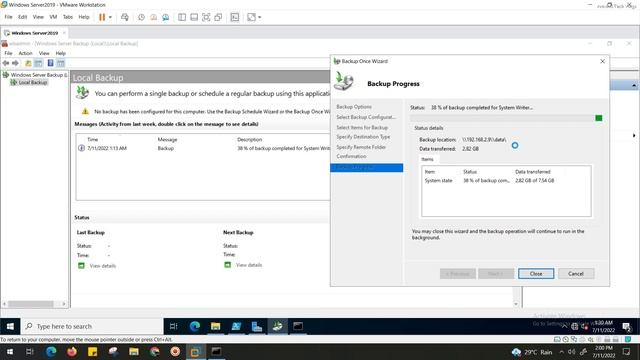This screenshot has height=360, width=640.
Task: Open the VMware File menu
Action: [8, 17]
